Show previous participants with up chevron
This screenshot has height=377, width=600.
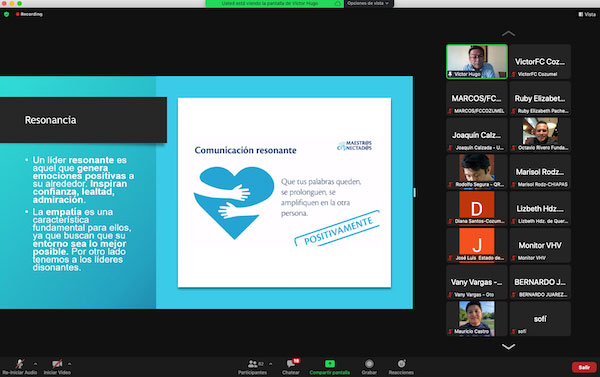[508, 34]
